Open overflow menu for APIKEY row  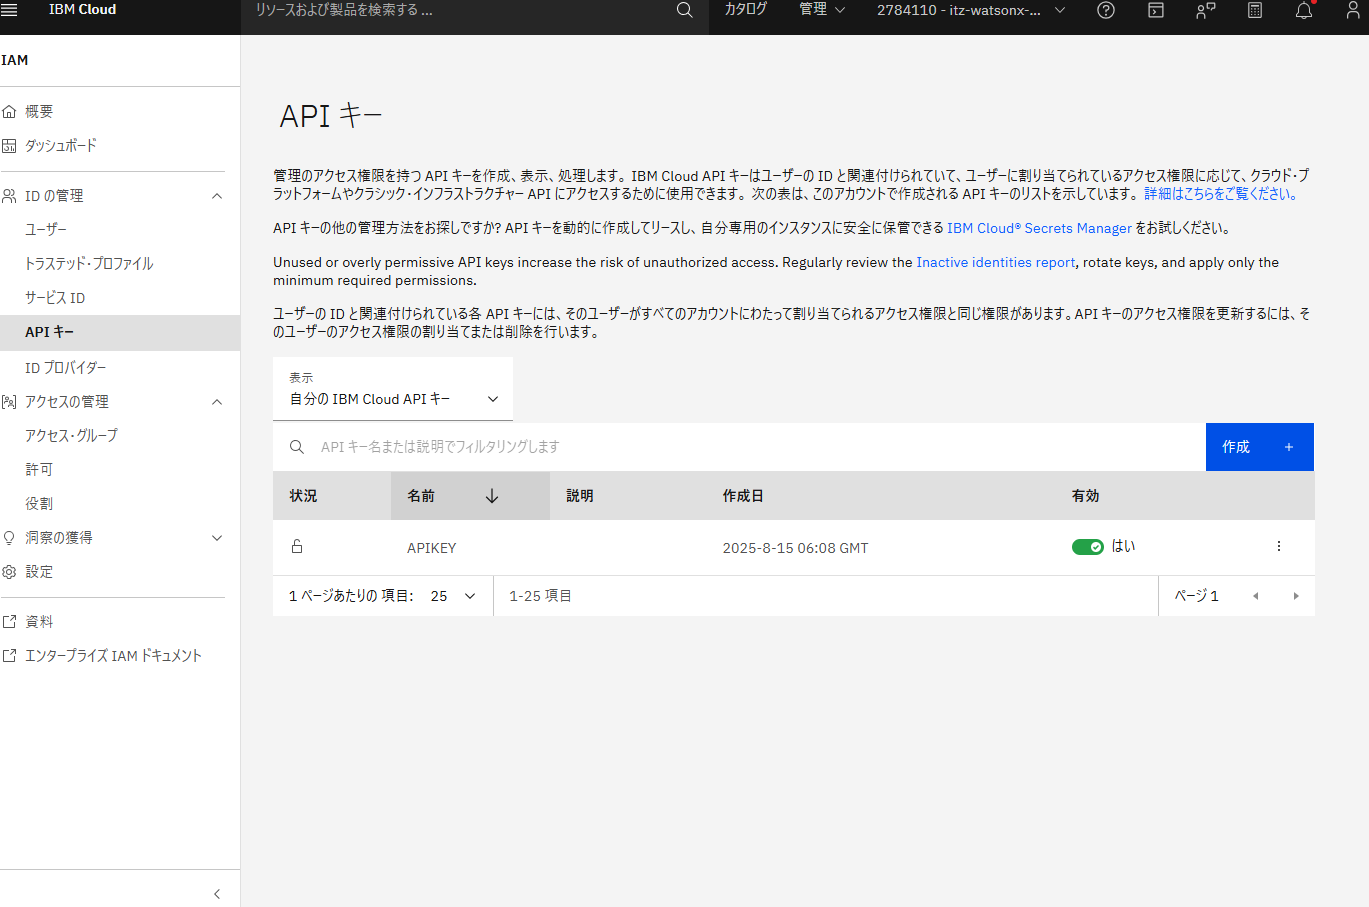click(1279, 546)
